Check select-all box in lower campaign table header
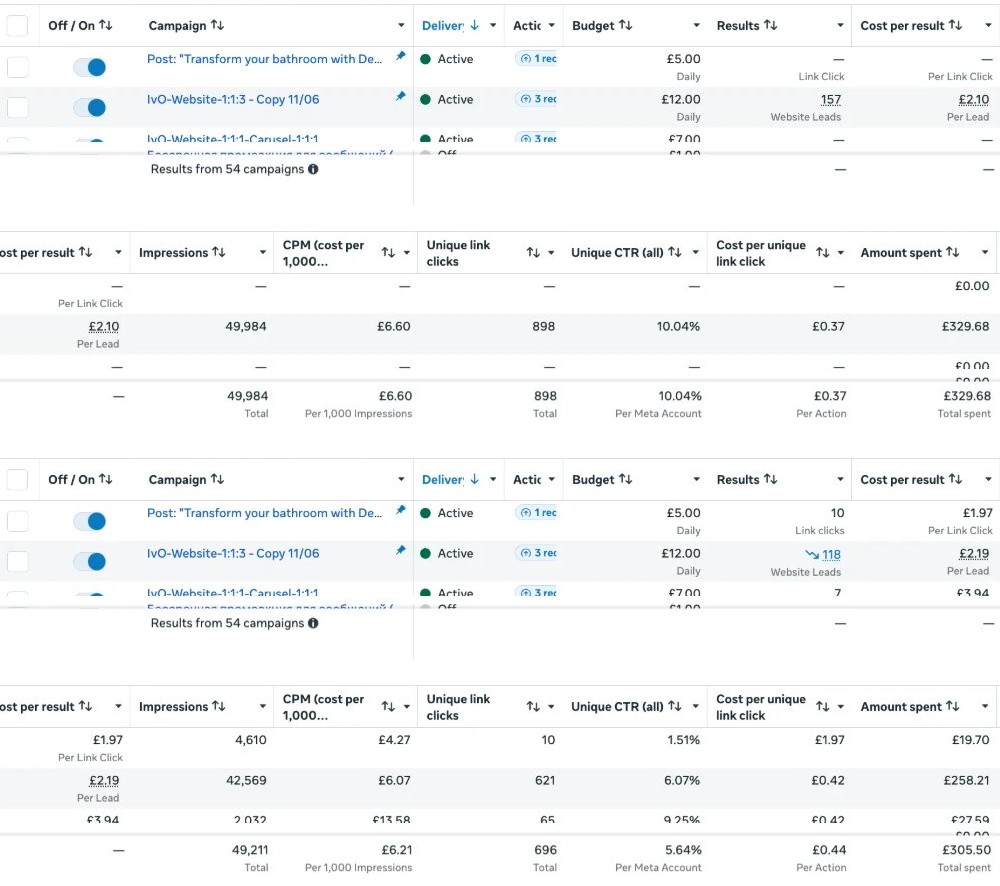This screenshot has width=1000, height=886. click(x=17, y=480)
